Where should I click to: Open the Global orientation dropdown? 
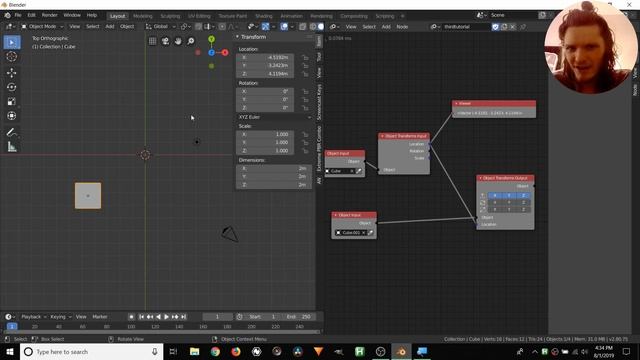tap(161, 27)
